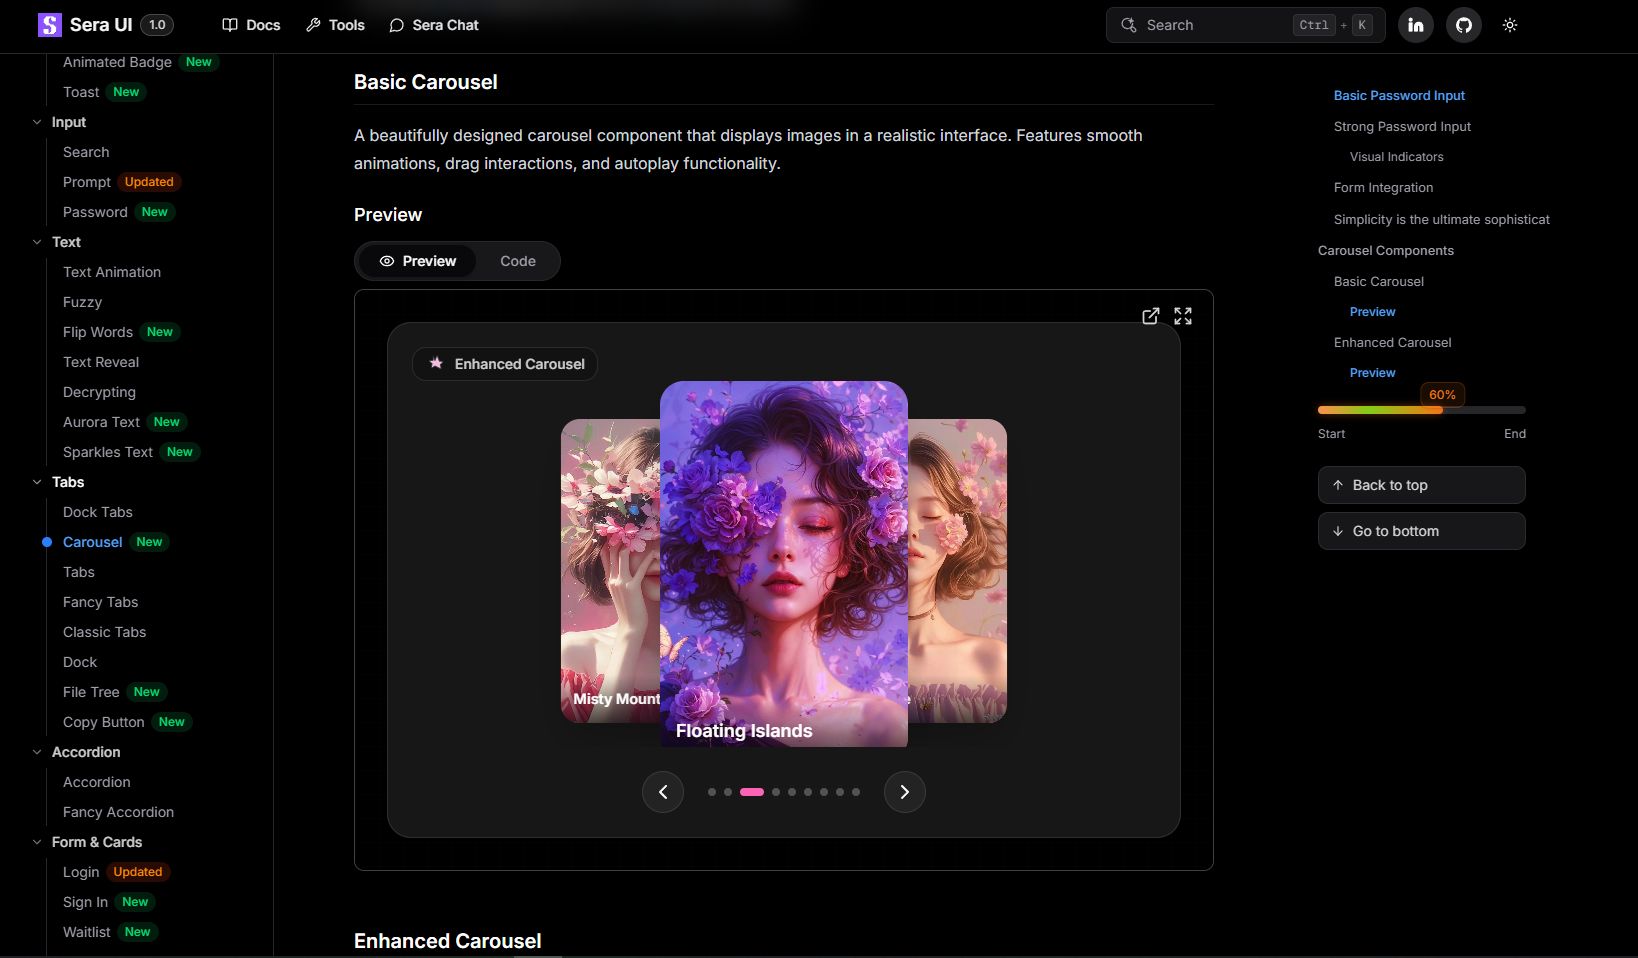
Task: Open preview in new window icon
Action: click(x=1151, y=316)
